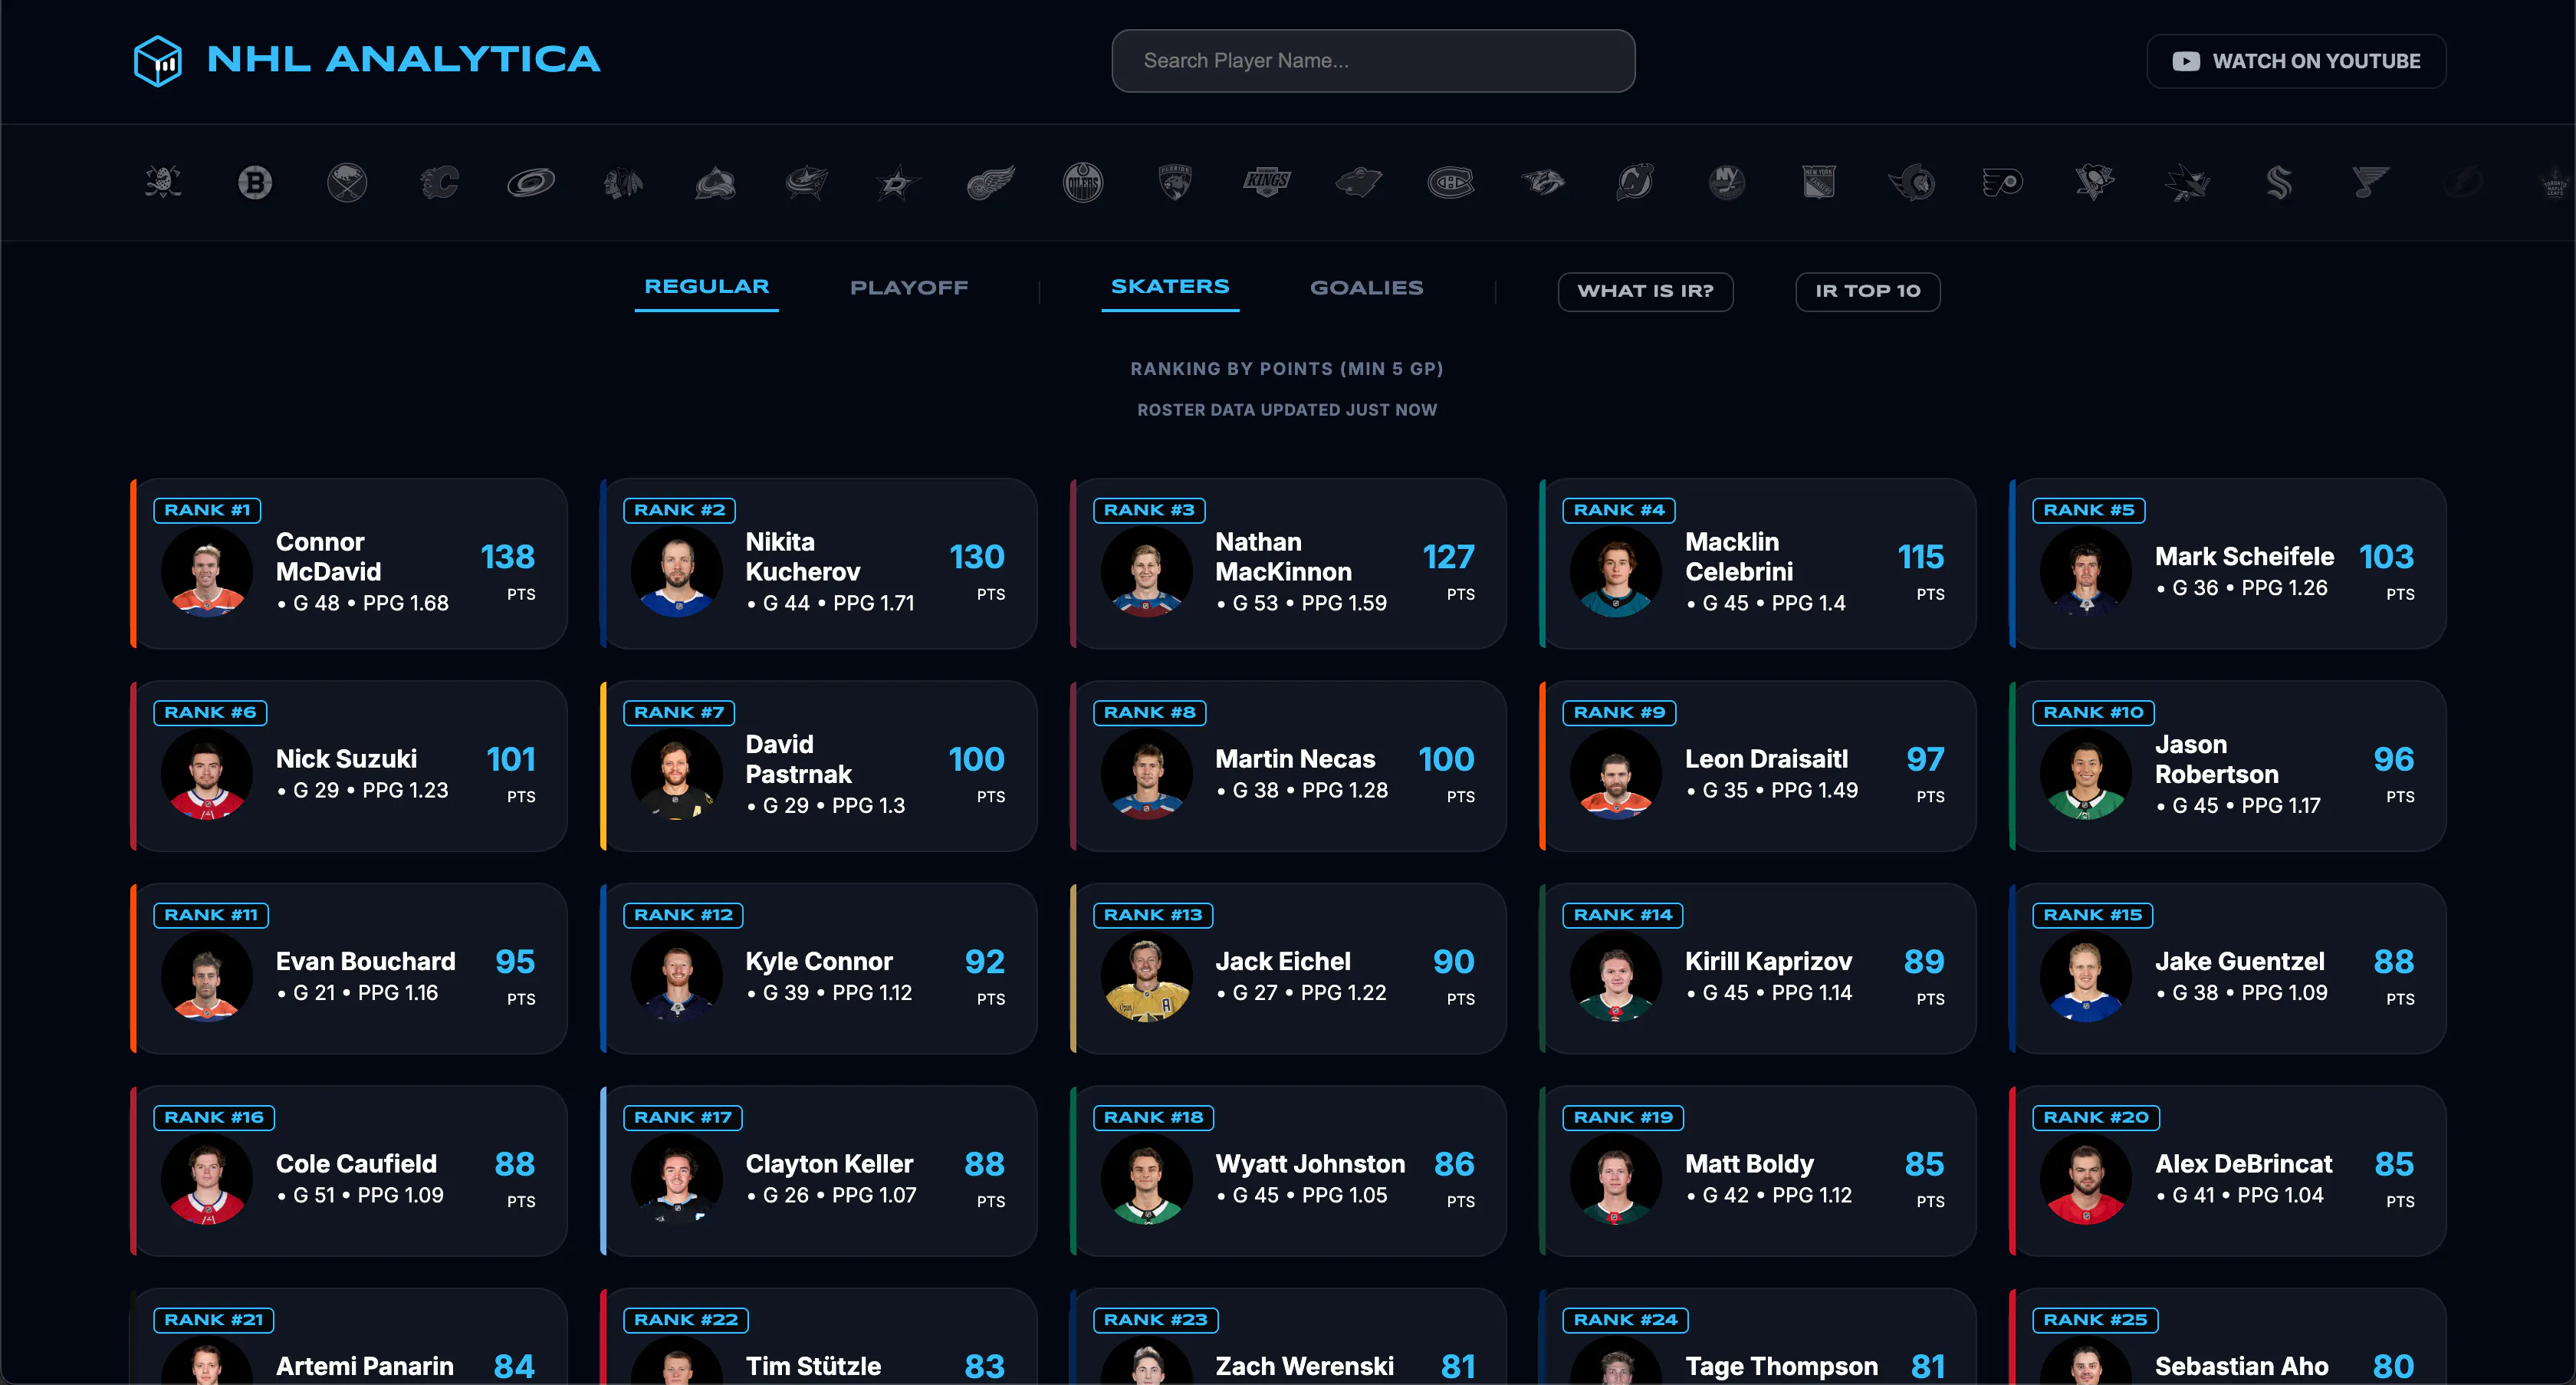Screen dimensions: 2576x1385
Task: Select the GOALIES tab
Action: tap(1366, 288)
